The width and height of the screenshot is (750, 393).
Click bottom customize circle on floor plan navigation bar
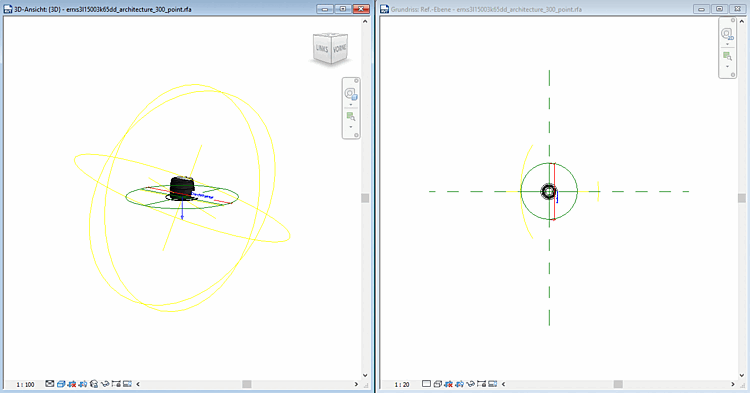tap(733, 75)
